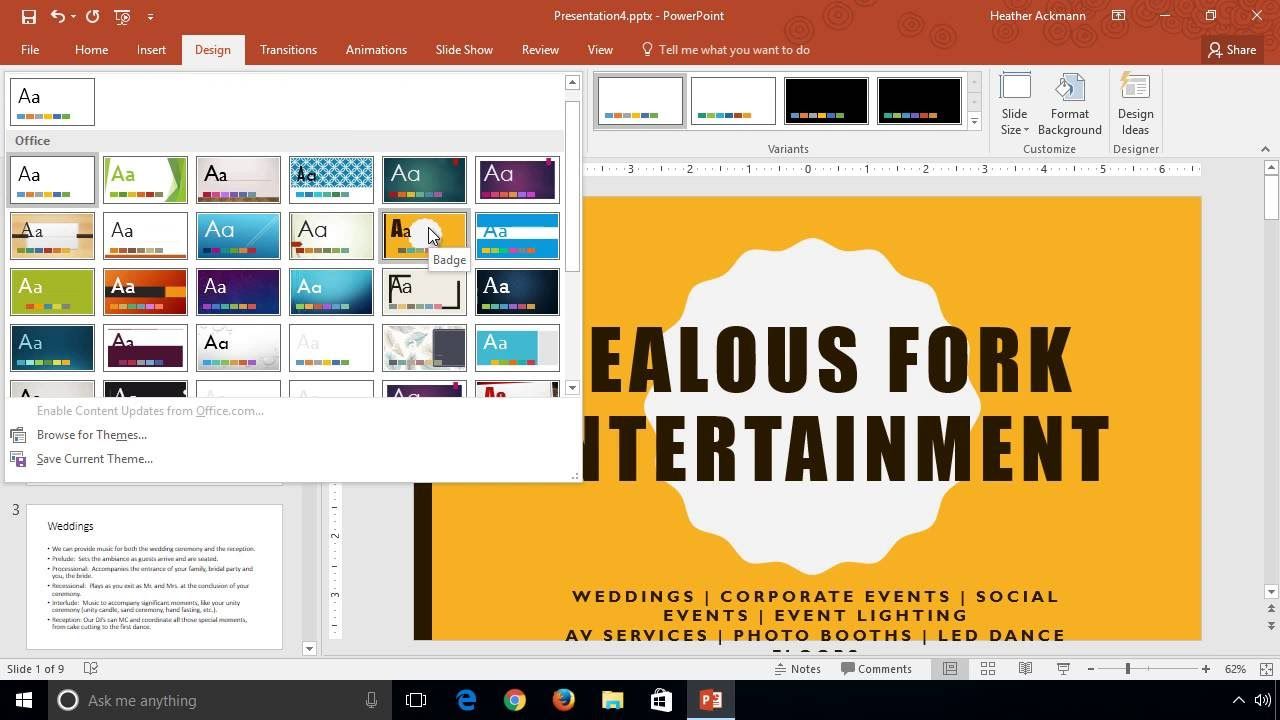The height and width of the screenshot is (720, 1280).
Task: Open the Transitions tab
Action: tap(288, 50)
